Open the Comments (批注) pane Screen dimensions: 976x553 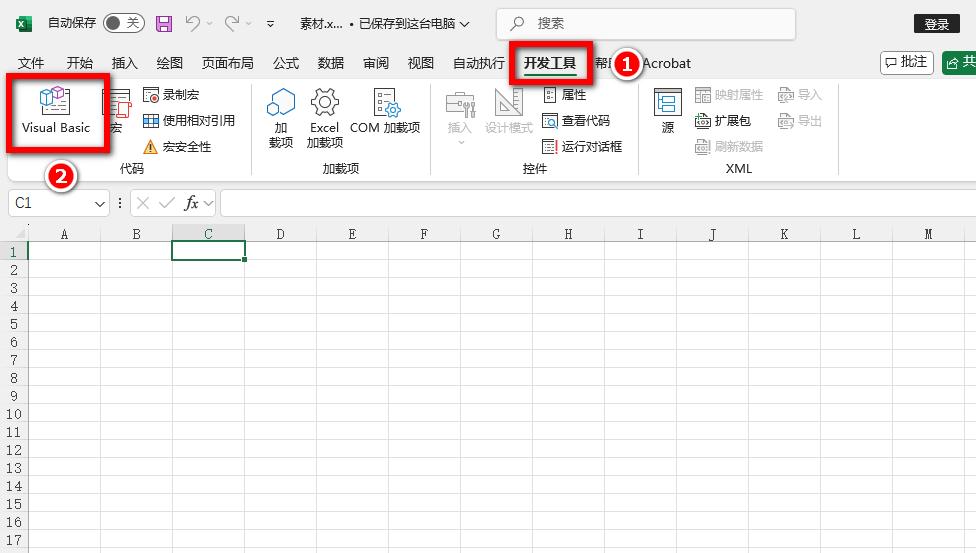(x=906, y=62)
